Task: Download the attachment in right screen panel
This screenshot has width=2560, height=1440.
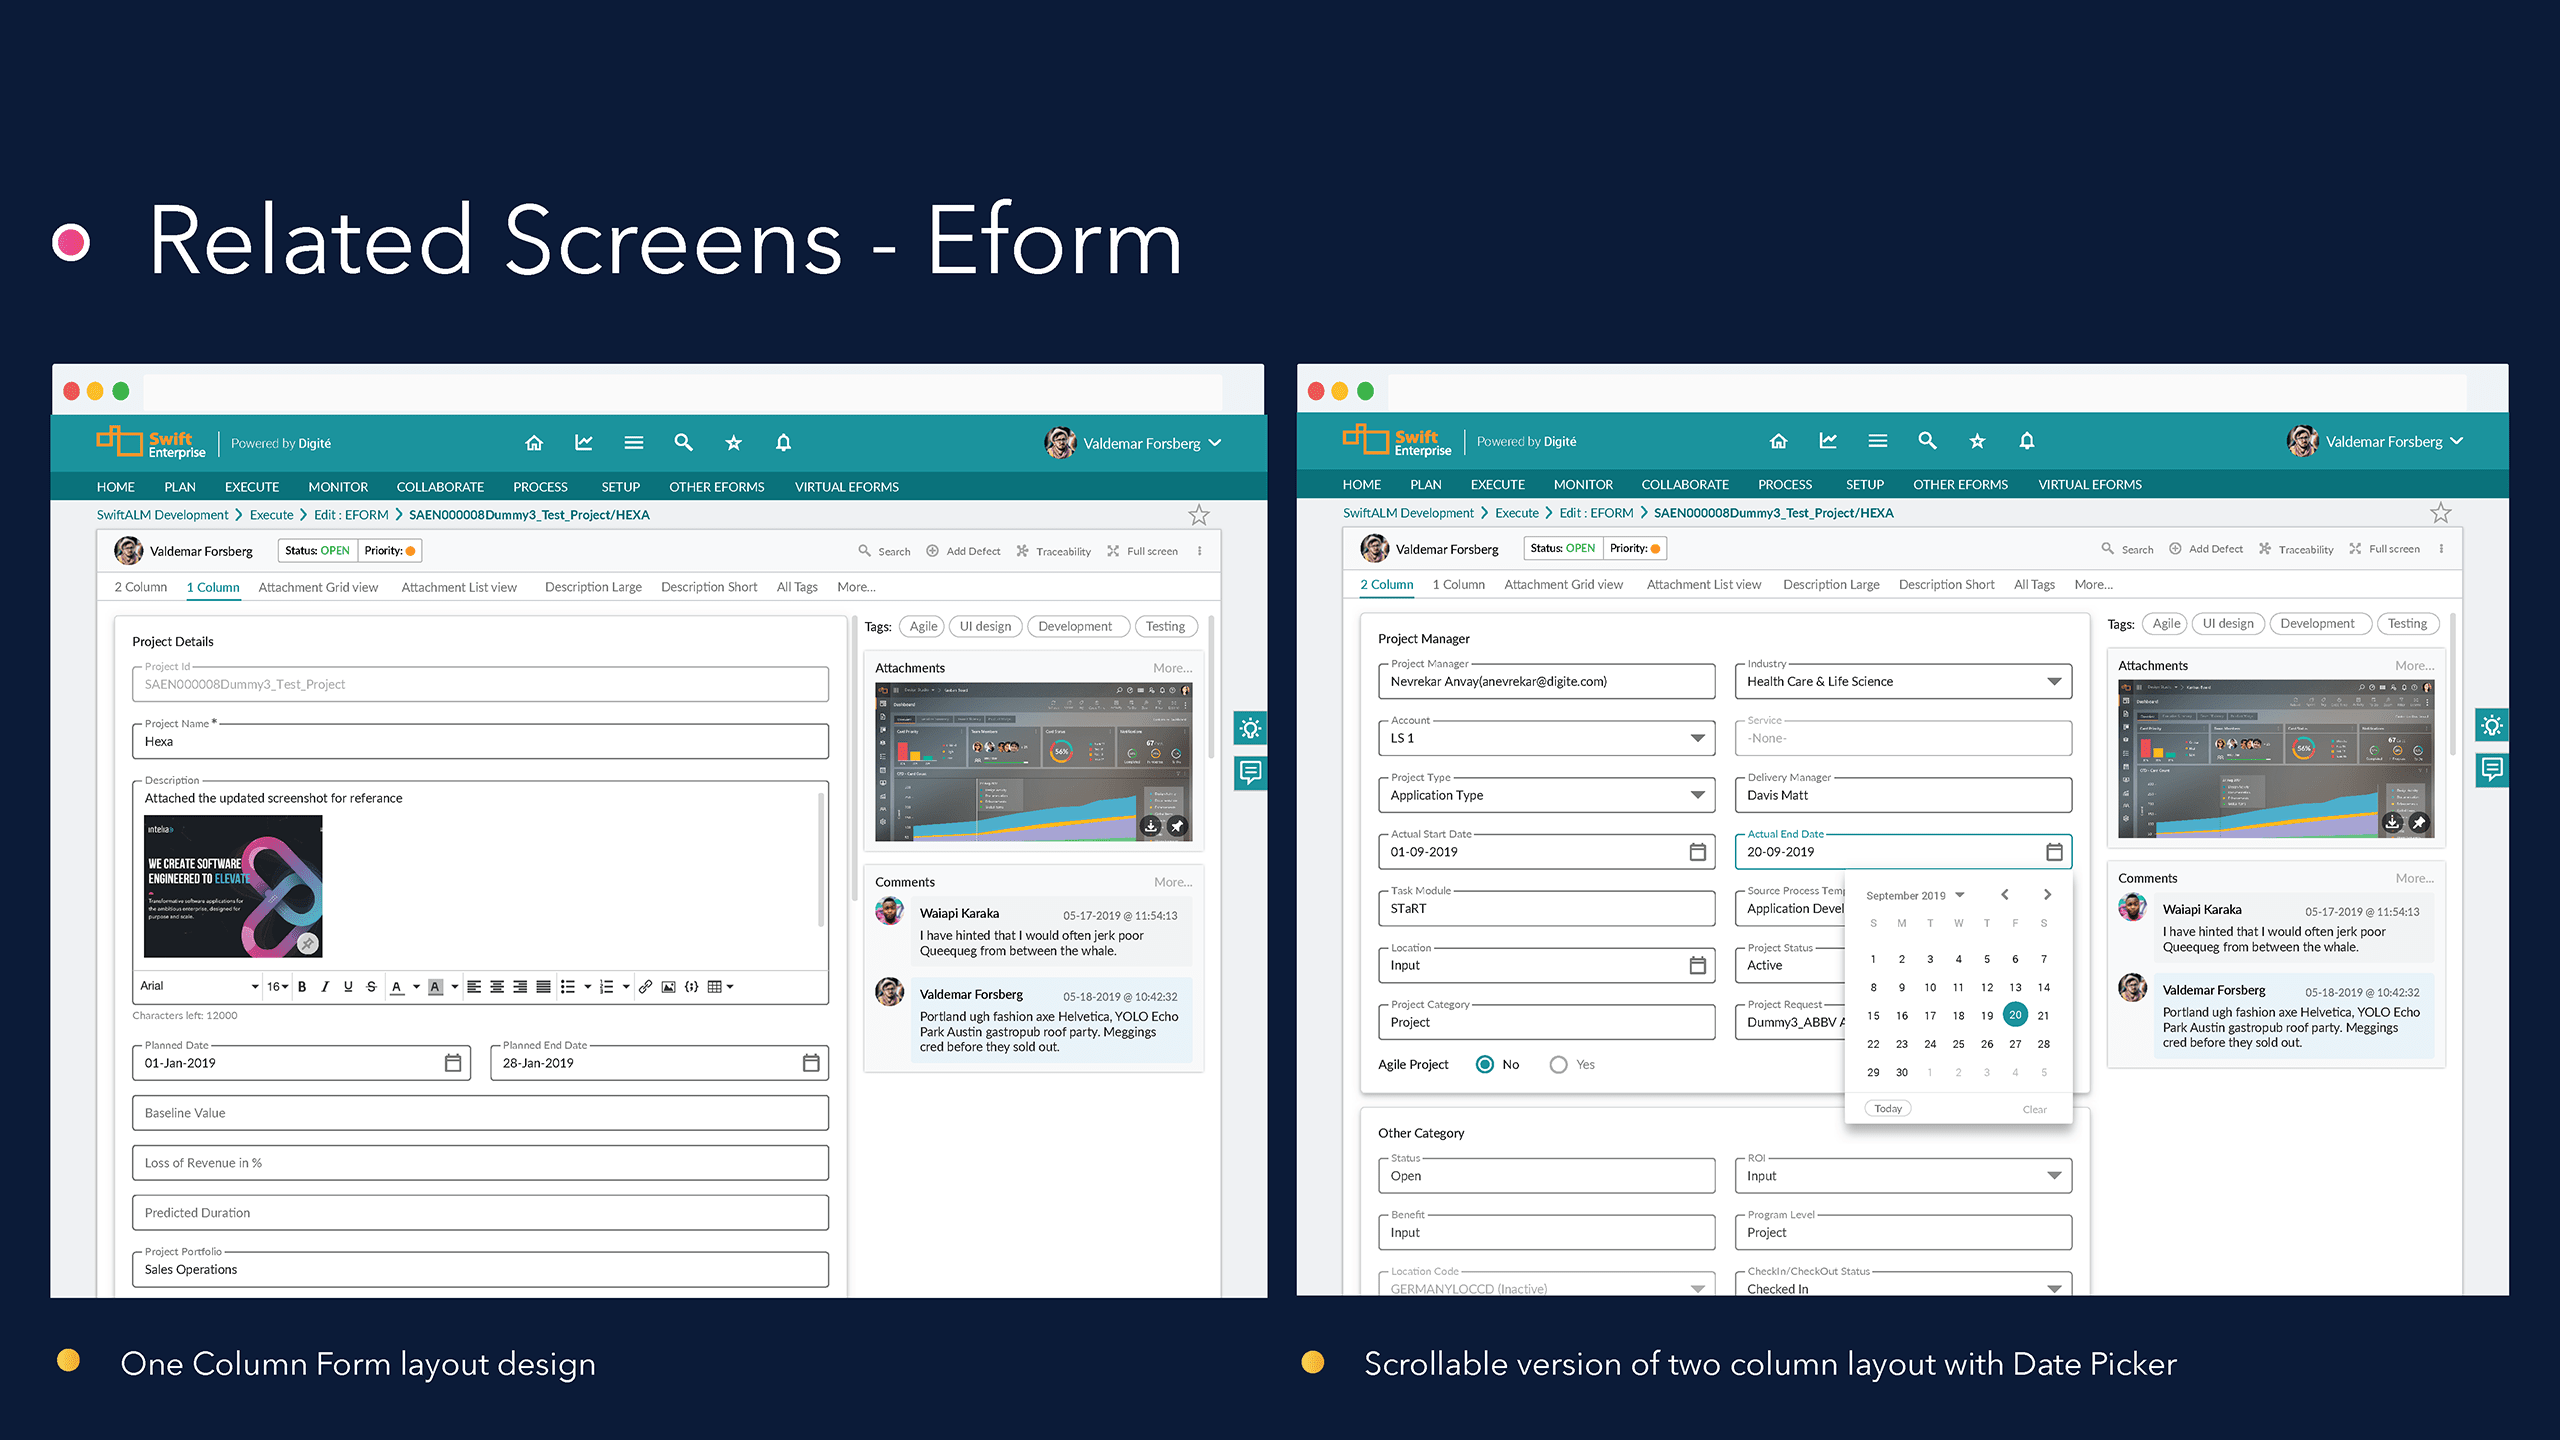Action: click(2392, 822)
